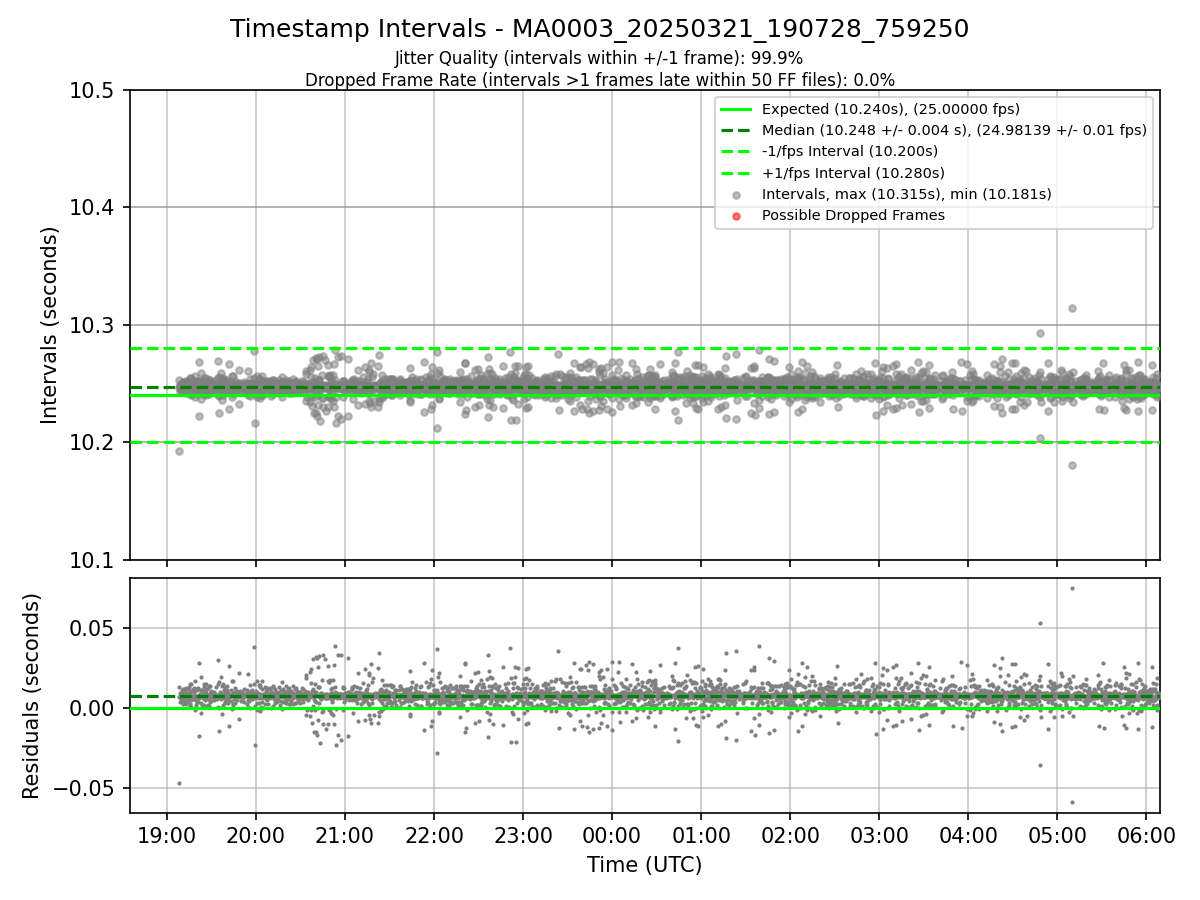Click legend entry 'Expected (10.240s), (25.00000 fps)'

[x=891, y=109]
